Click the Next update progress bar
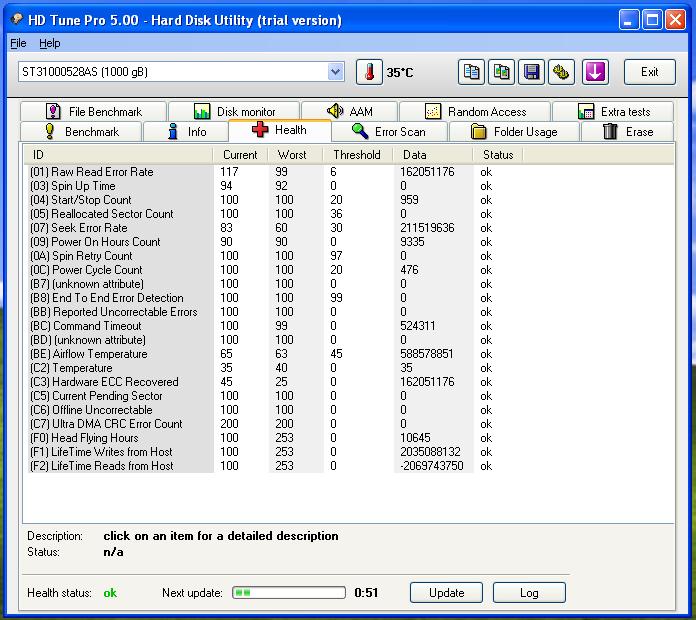 289,592
